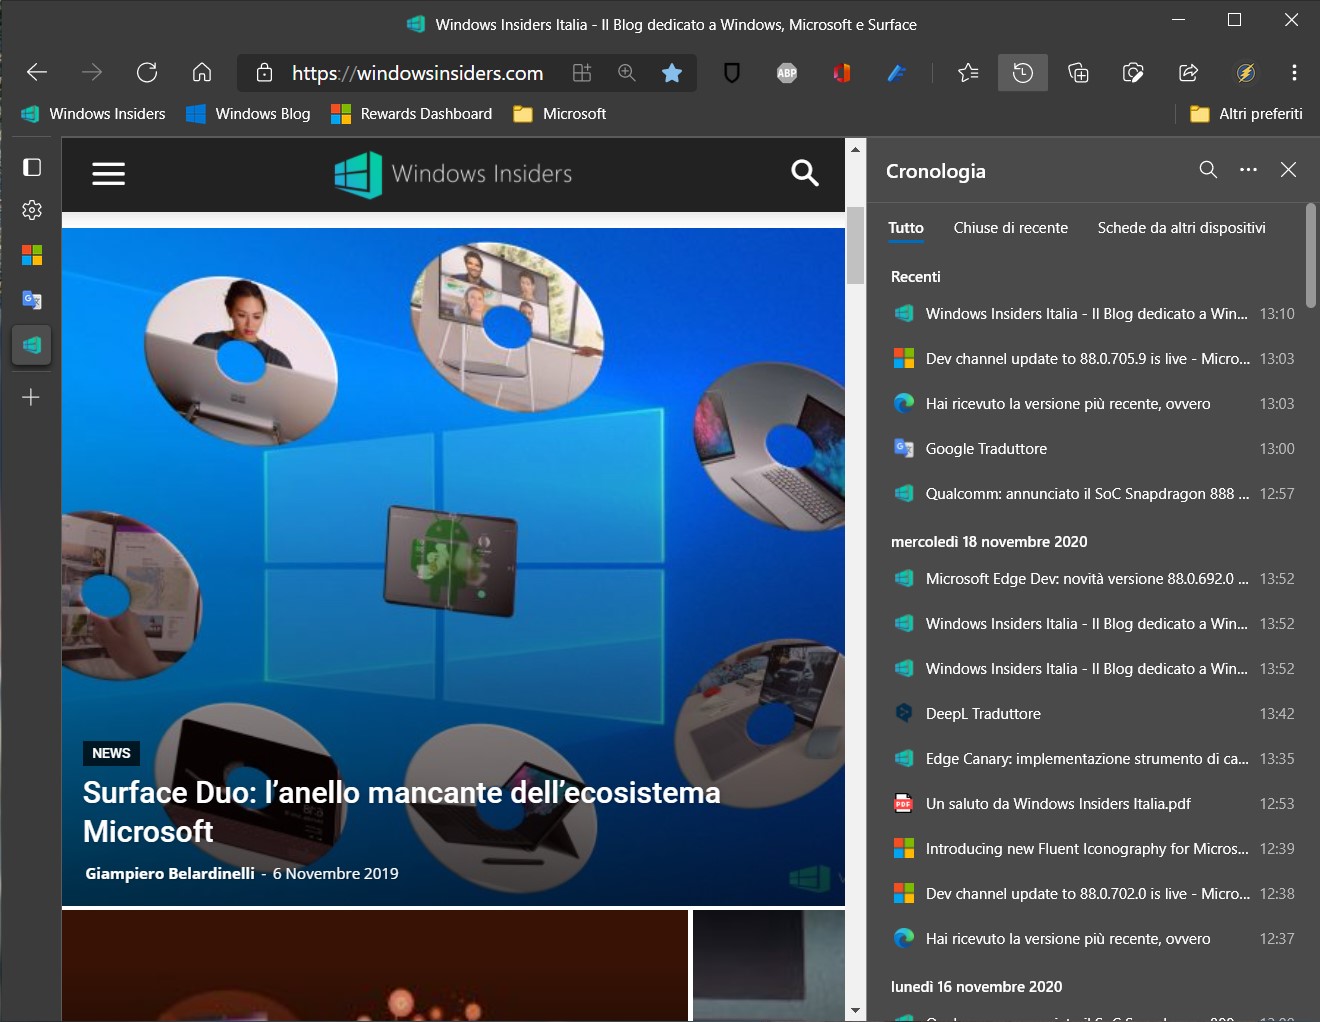Screen dimensions: 1320x1022
Task: Toggle the vertical tabs pane icon
Action: 32,167
